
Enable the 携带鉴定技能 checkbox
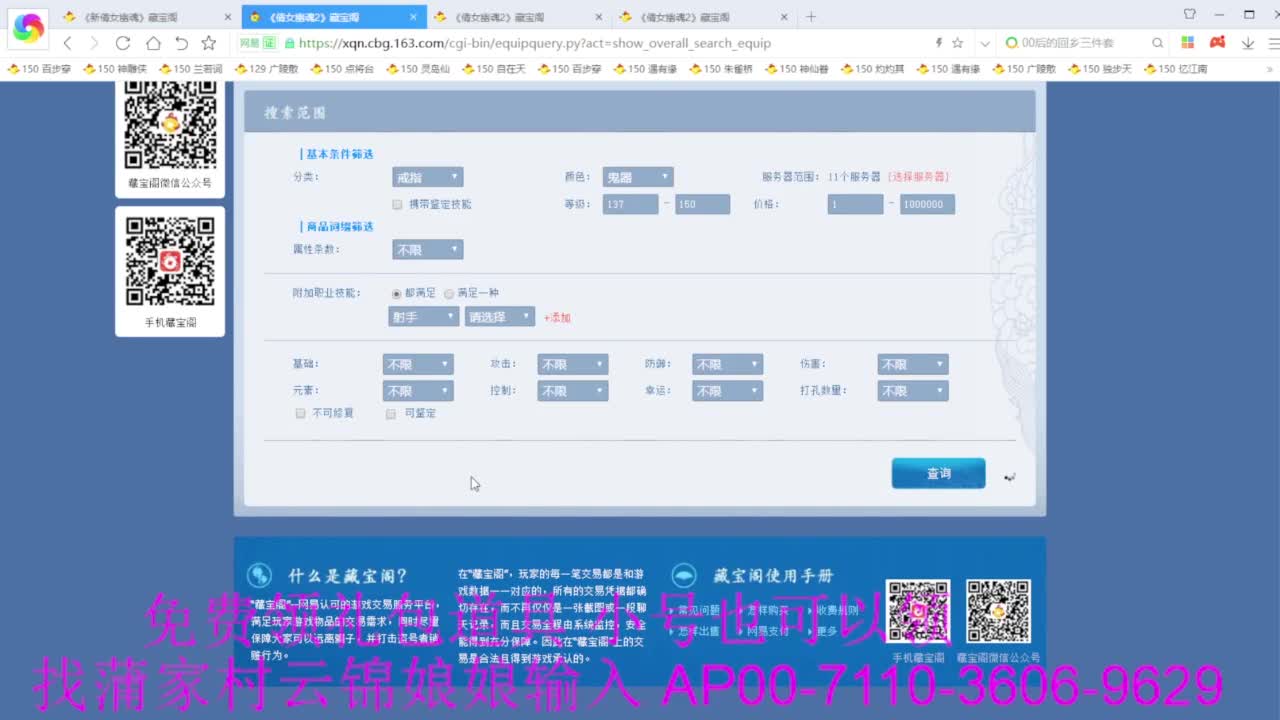[x=397, y=203]
